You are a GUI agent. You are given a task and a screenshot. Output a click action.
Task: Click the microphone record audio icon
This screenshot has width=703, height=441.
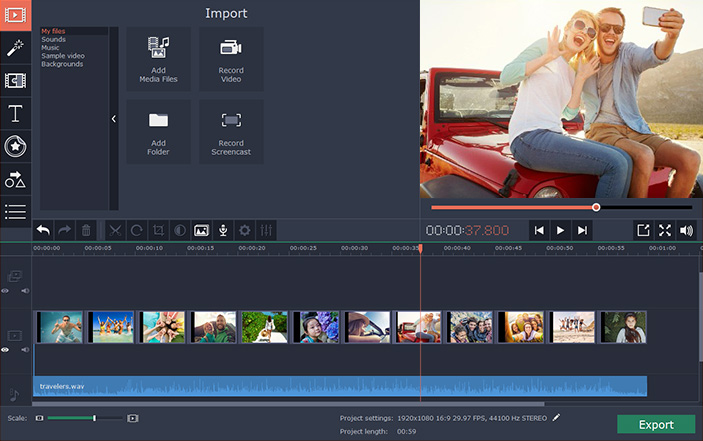pos(223,230)
